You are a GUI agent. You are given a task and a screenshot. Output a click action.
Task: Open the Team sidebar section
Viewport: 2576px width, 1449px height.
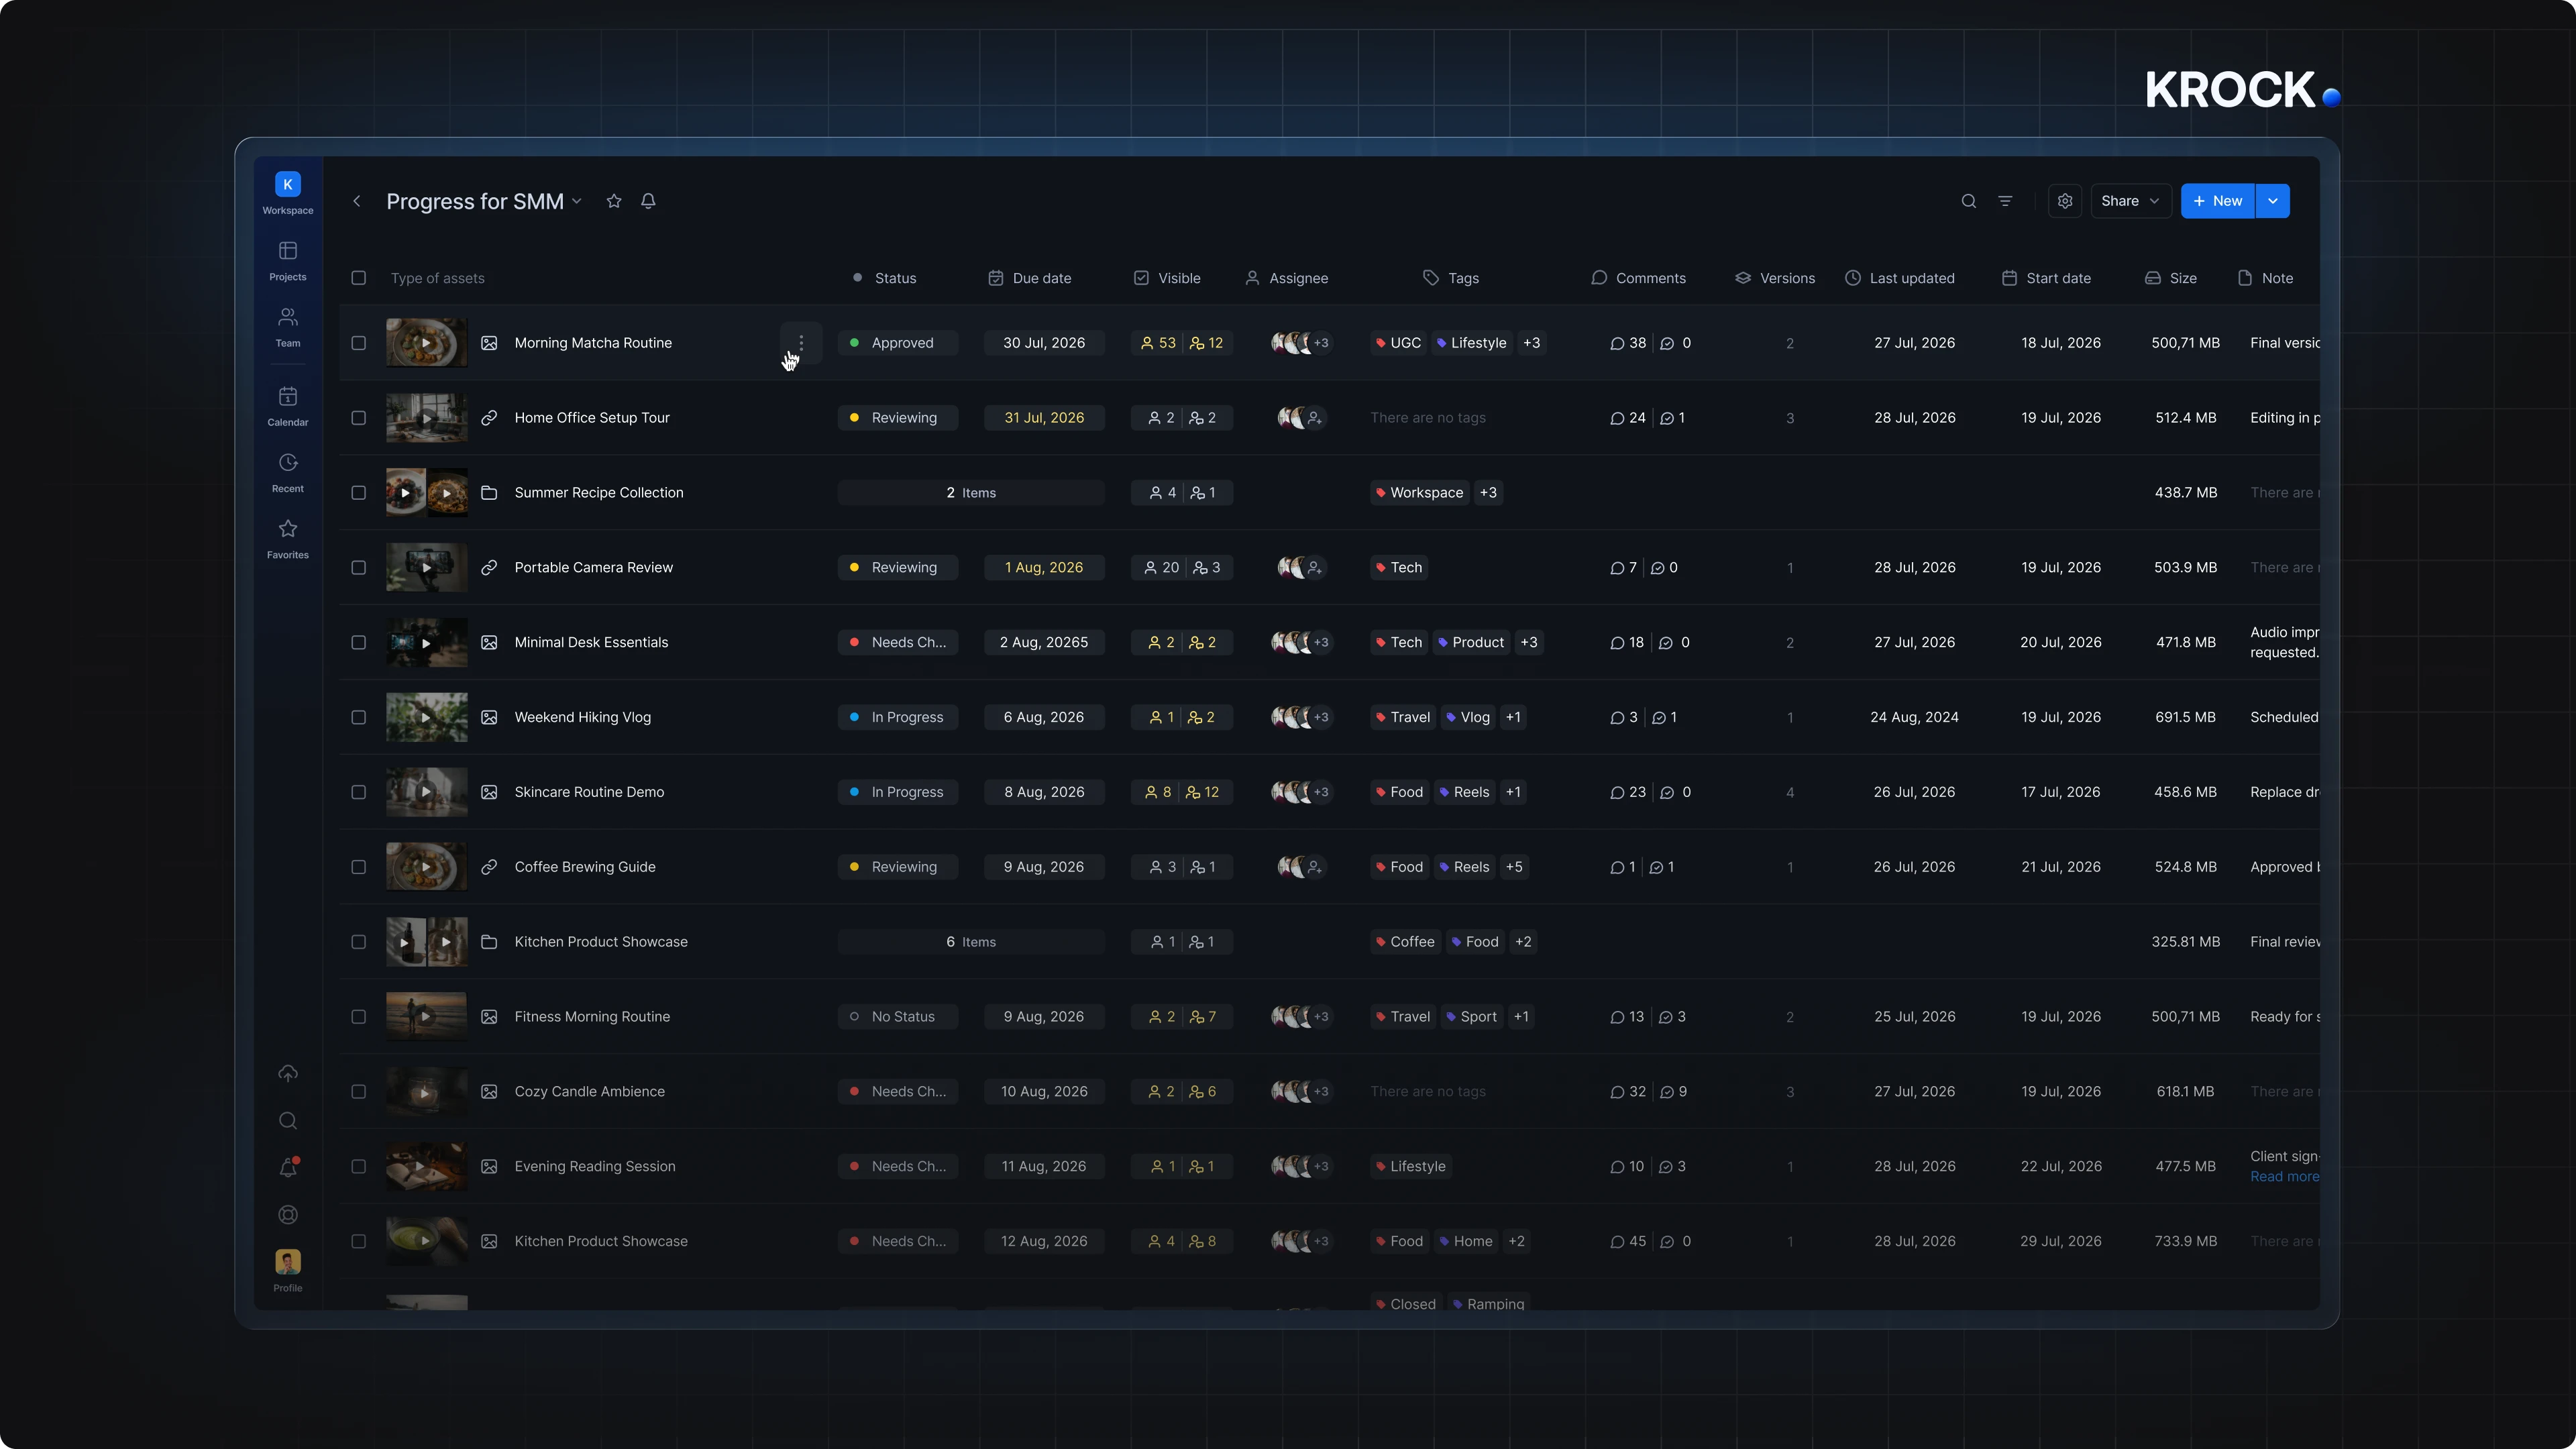(x=287, y=327)
